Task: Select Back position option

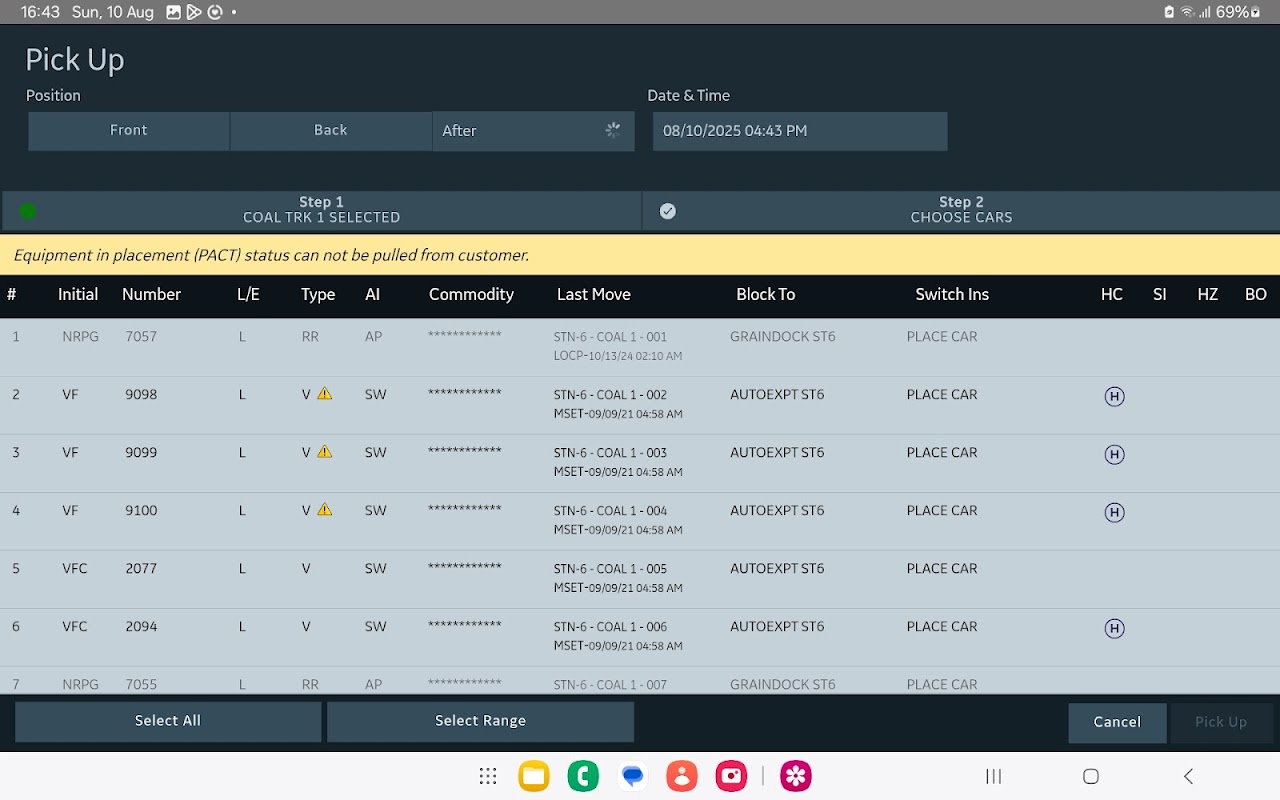Action: click(331, 130)
